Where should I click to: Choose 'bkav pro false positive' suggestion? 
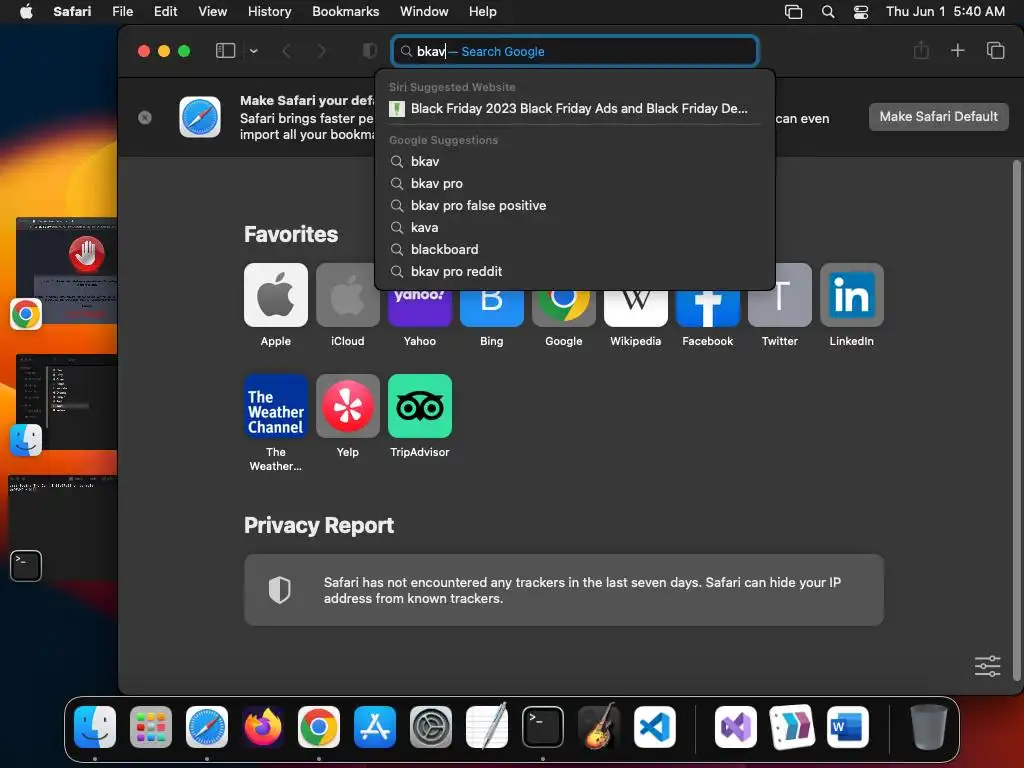click(575, 206)
